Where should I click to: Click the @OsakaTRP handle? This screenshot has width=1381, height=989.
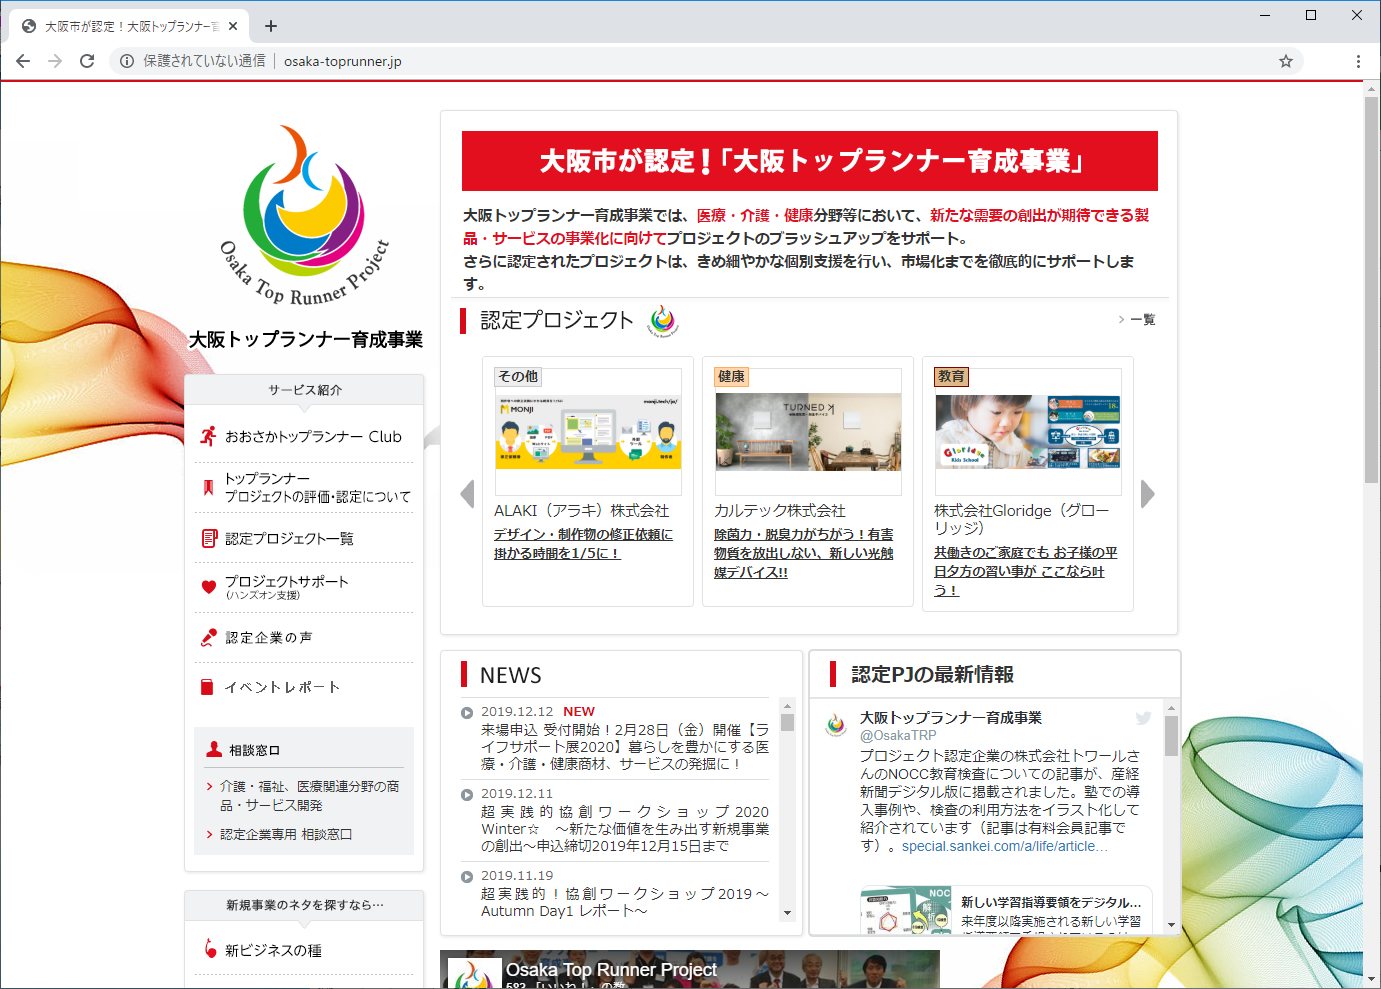[898, 735]
